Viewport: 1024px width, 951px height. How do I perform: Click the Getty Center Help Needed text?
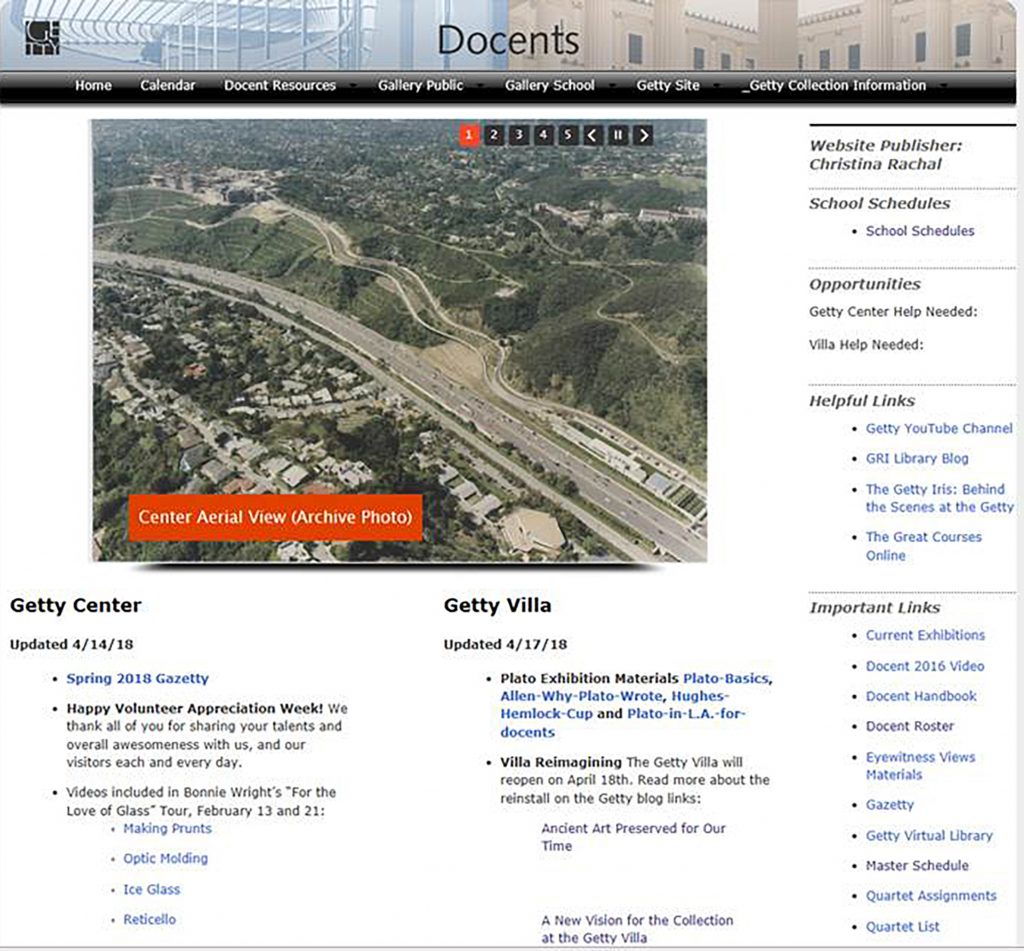click(893, 312)
